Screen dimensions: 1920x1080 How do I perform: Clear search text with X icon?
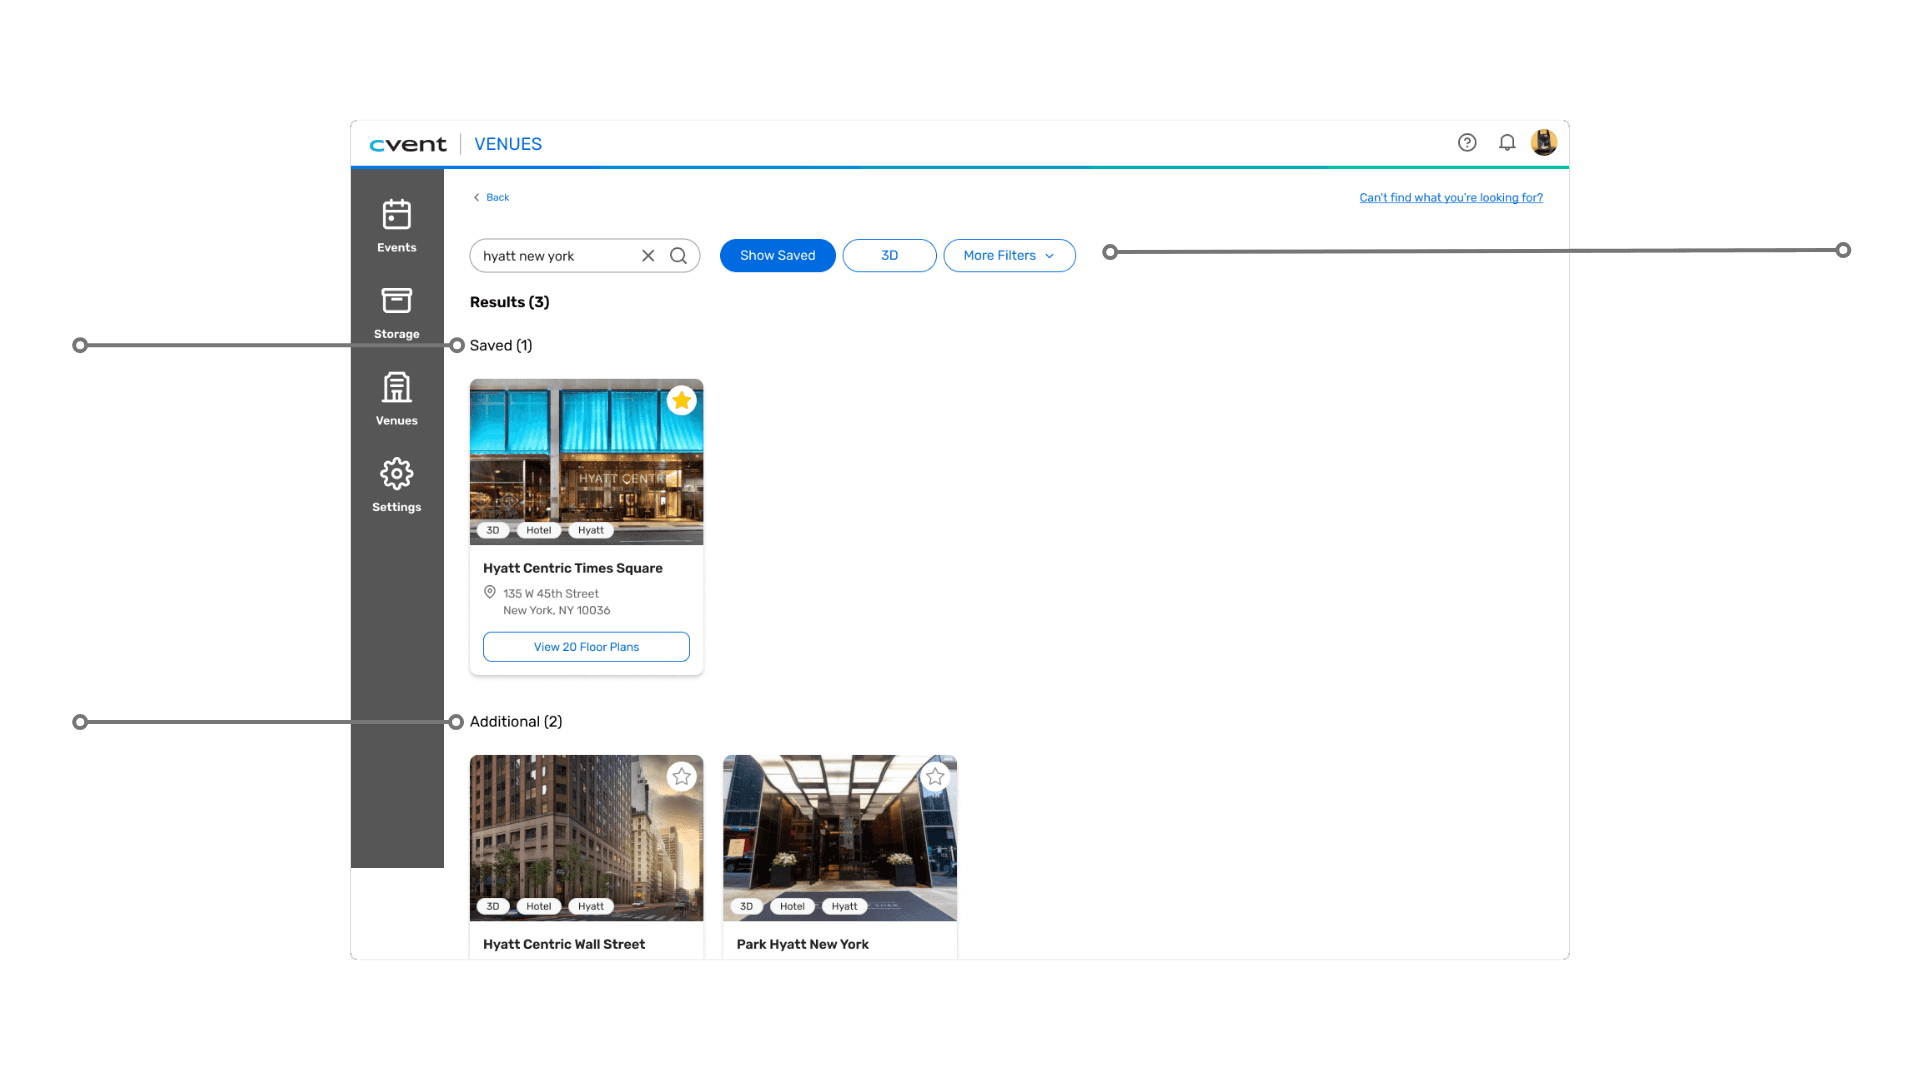(x=648, y=256)
